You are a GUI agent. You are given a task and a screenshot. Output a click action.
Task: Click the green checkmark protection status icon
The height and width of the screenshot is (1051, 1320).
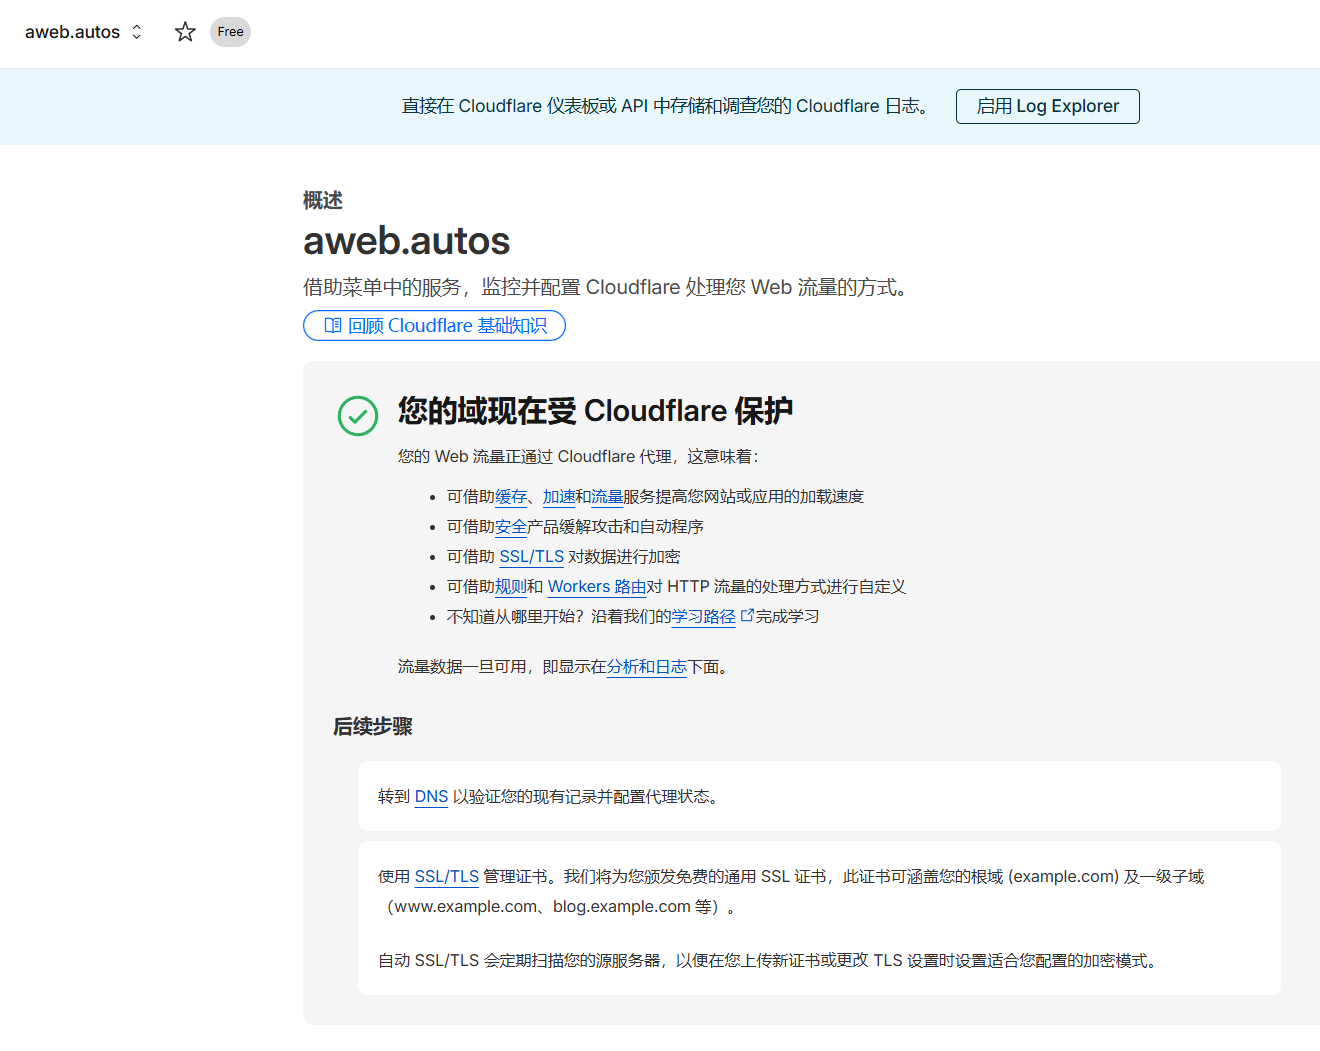[x=358, y=416]
